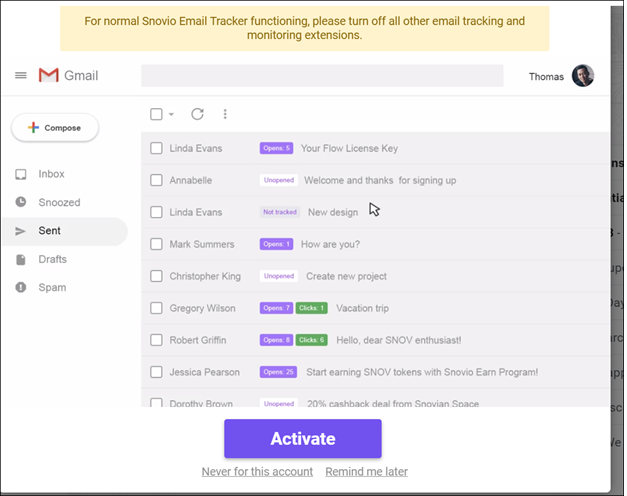Click Never for this account link
This screenshot has width=627, height=496.
pos(257,471)
